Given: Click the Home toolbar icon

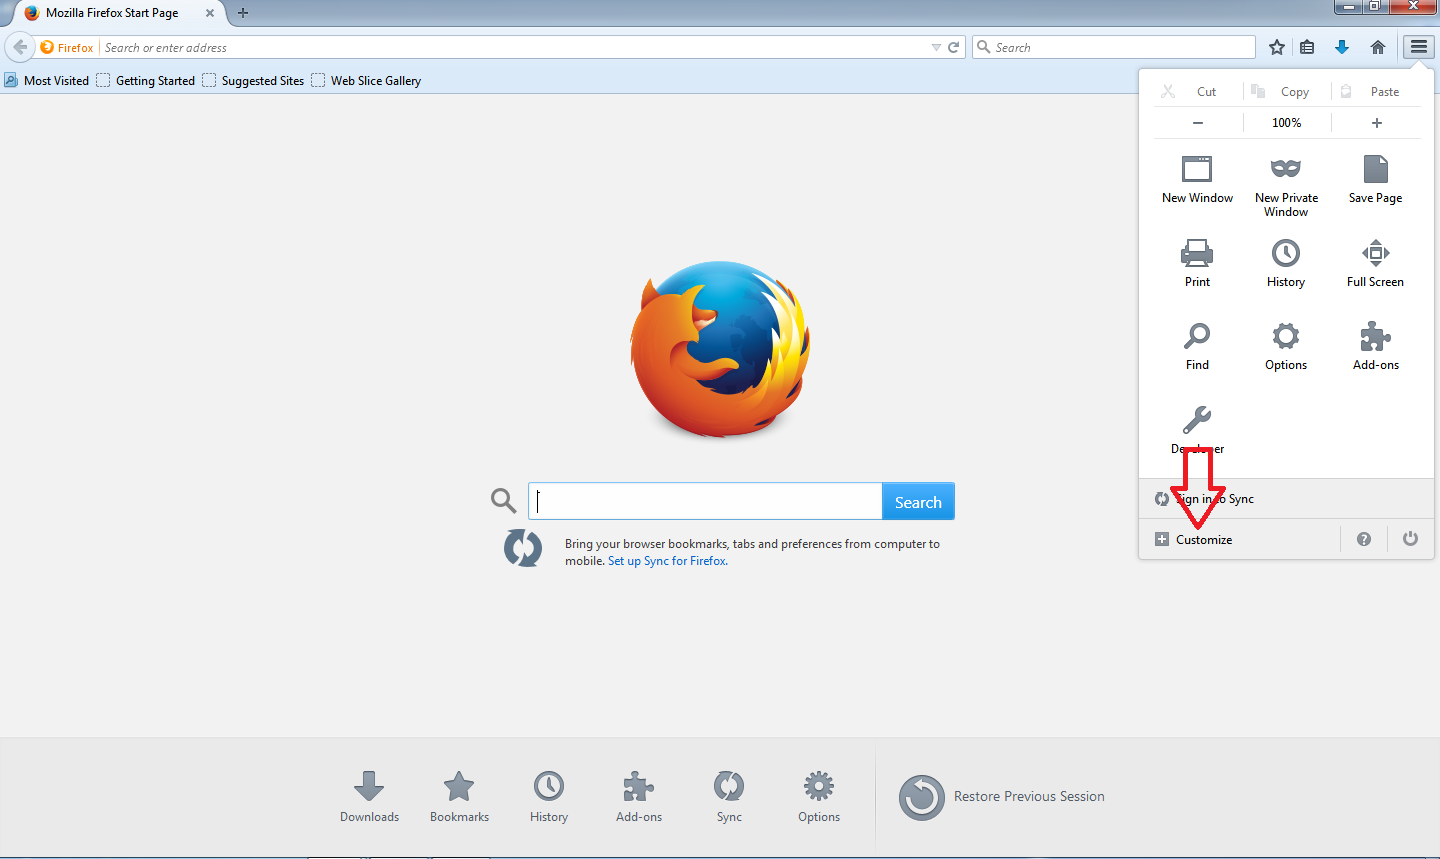Looking at the screenshot, I should tap(1378, 47).
